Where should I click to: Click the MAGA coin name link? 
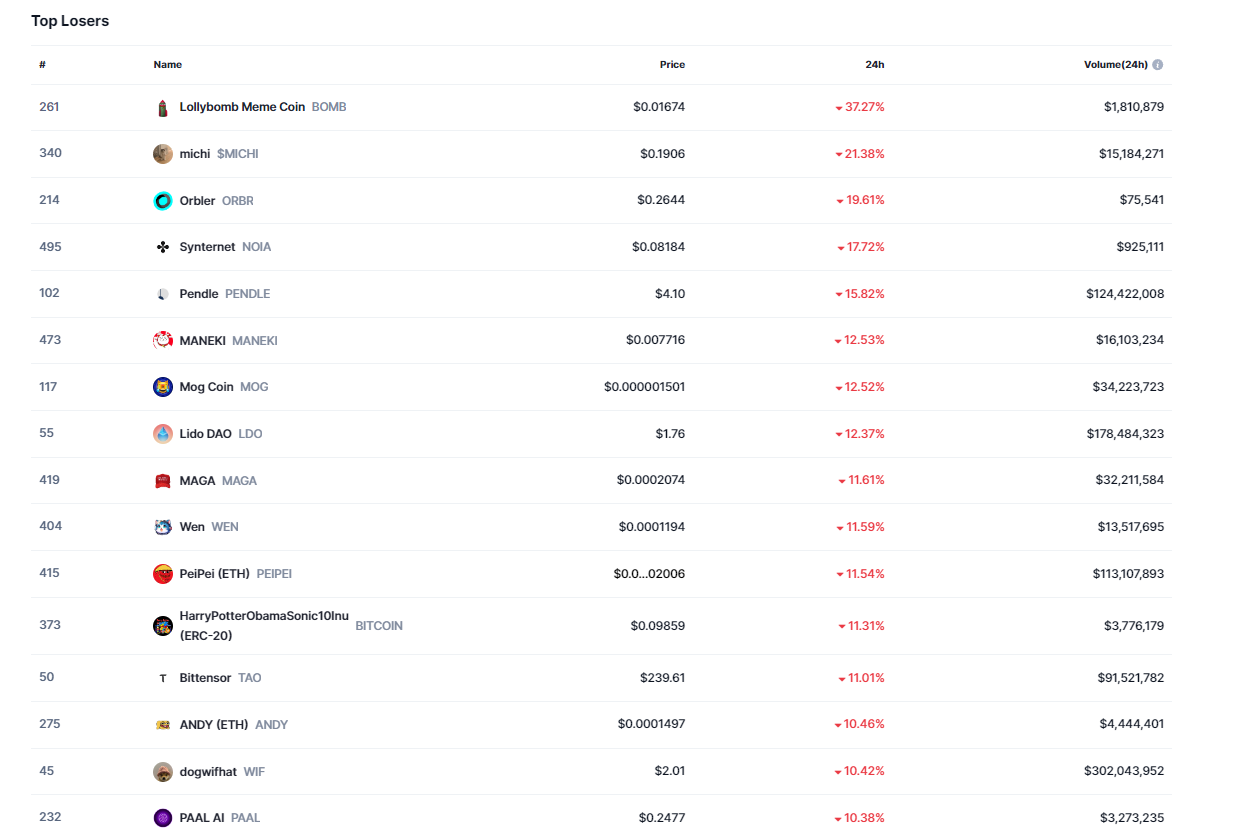[x=197, y=481]
